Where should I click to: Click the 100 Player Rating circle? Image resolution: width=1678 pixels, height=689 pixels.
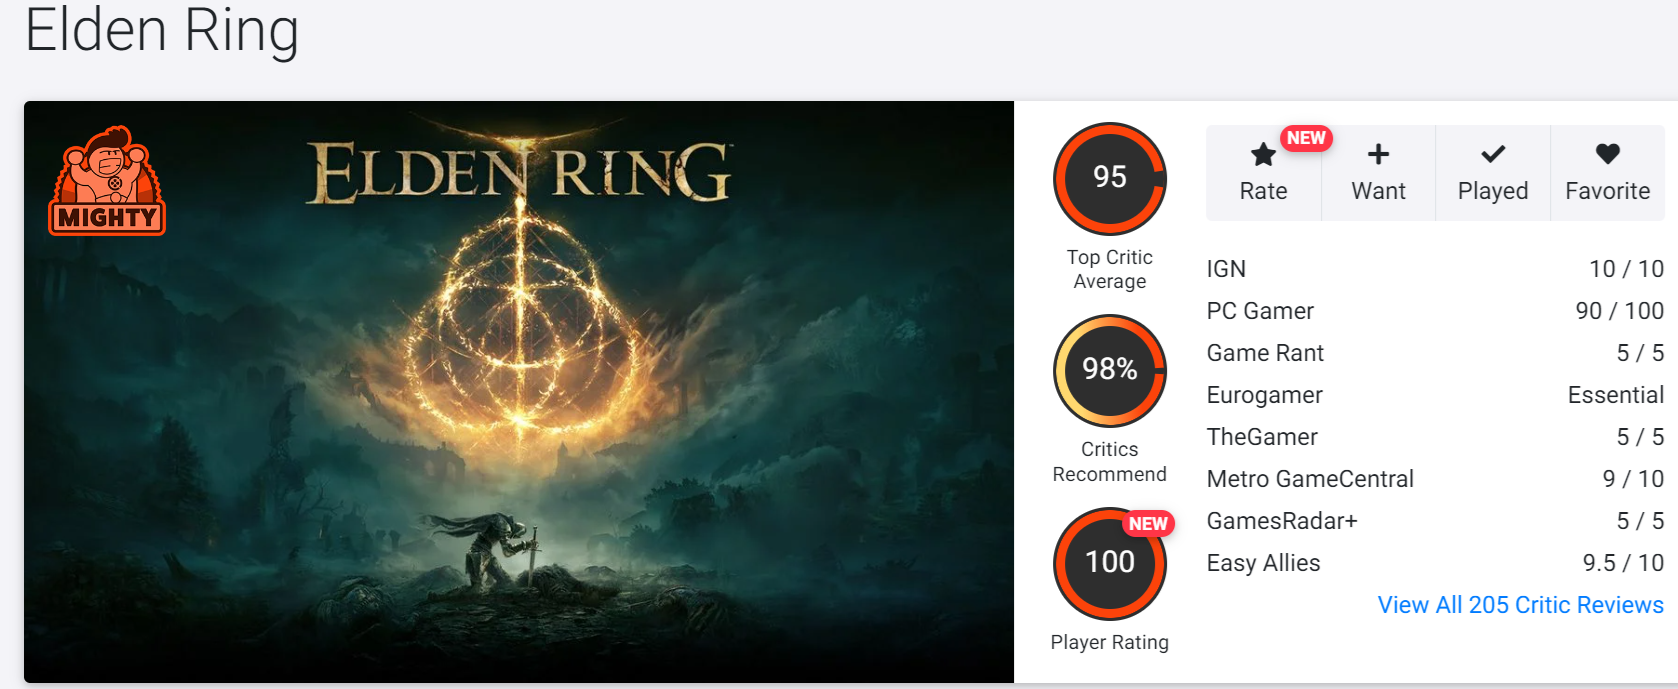click(1109, 563)
